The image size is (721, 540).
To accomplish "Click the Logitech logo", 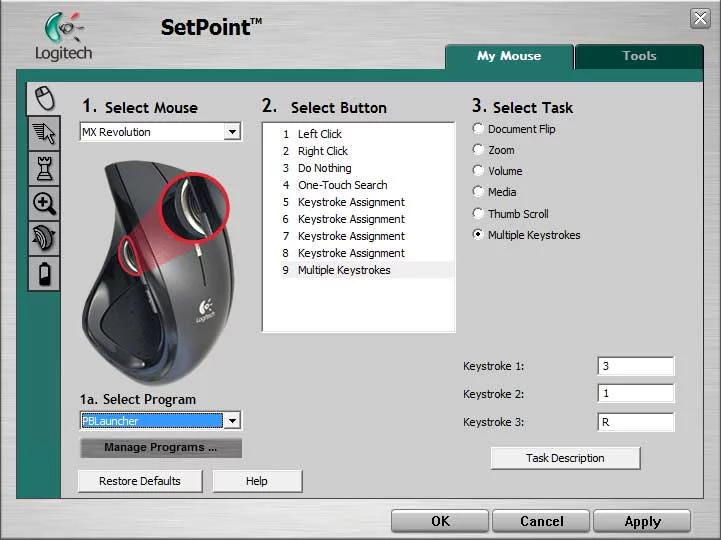I will click(63, 37).
